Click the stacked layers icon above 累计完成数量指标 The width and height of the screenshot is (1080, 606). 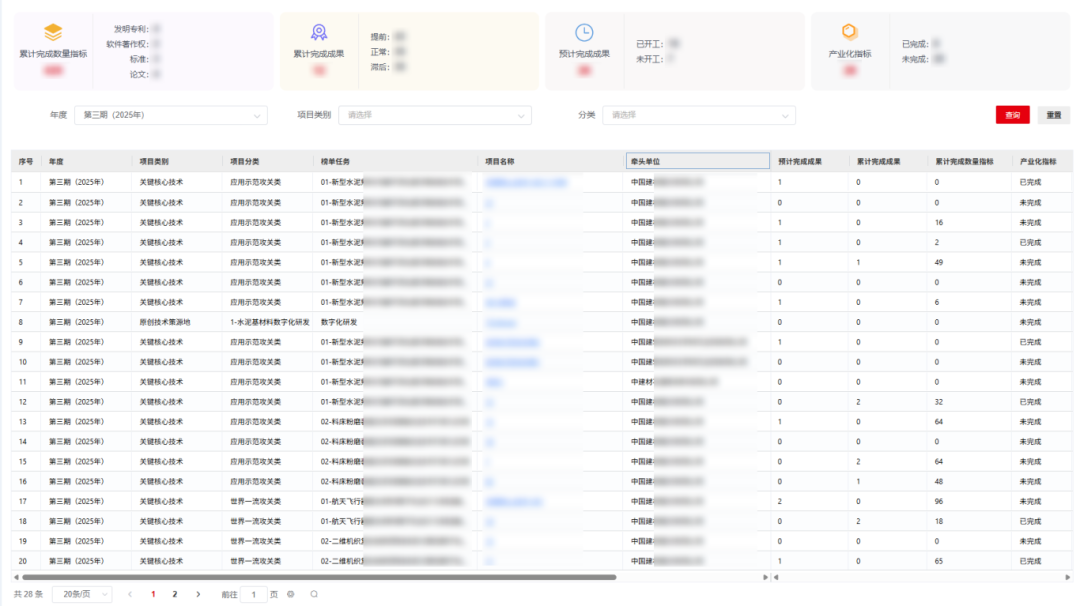(x=53, y=33)
